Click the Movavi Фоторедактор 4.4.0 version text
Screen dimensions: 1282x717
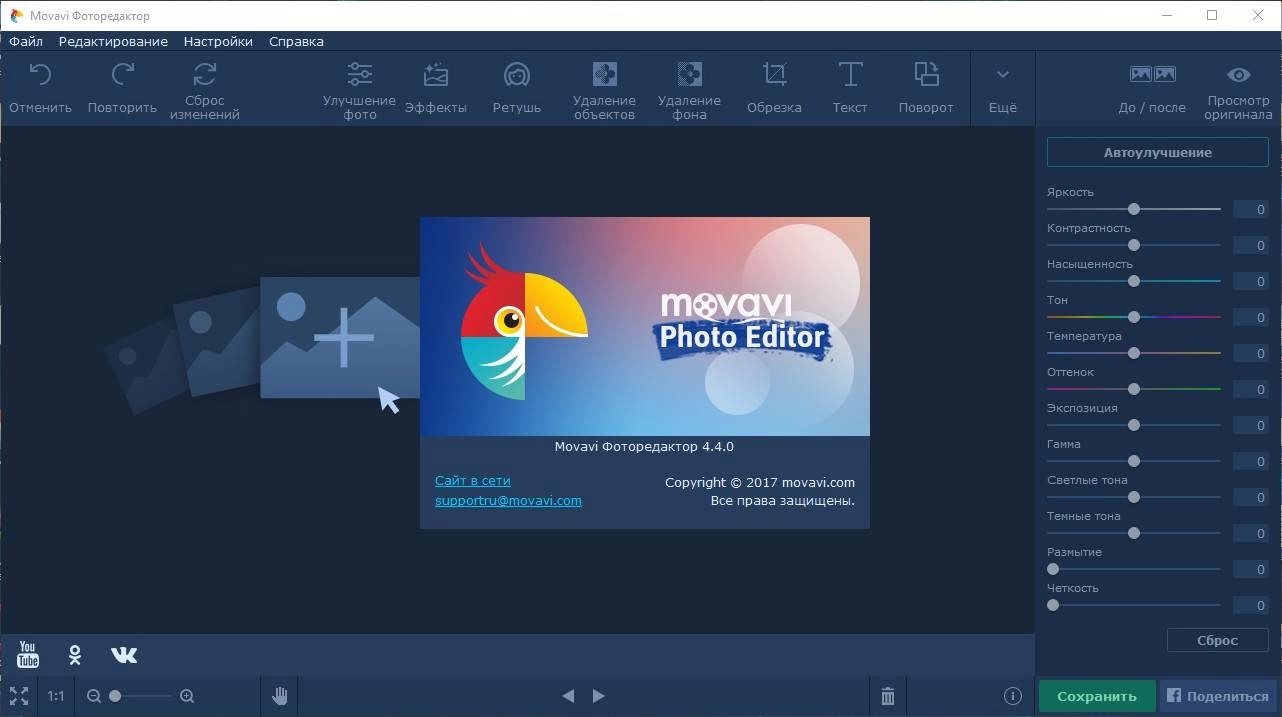[x=644, y=446]
